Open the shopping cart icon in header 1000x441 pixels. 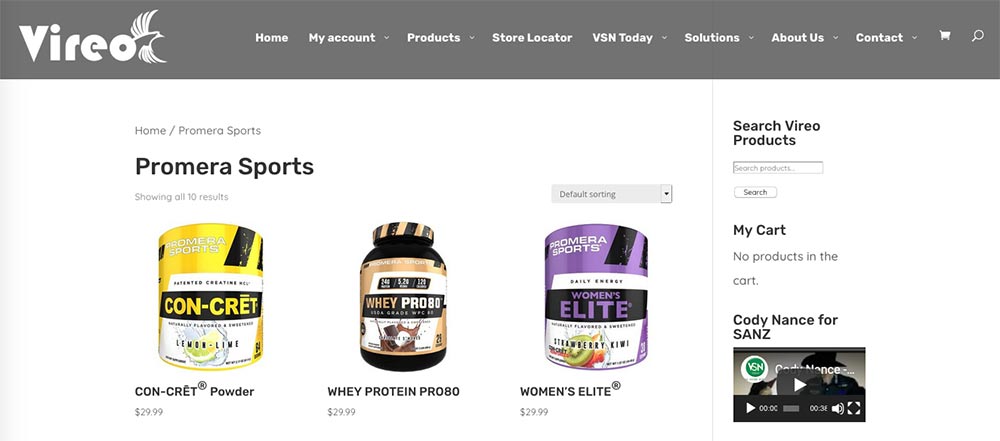click(945, 36)
